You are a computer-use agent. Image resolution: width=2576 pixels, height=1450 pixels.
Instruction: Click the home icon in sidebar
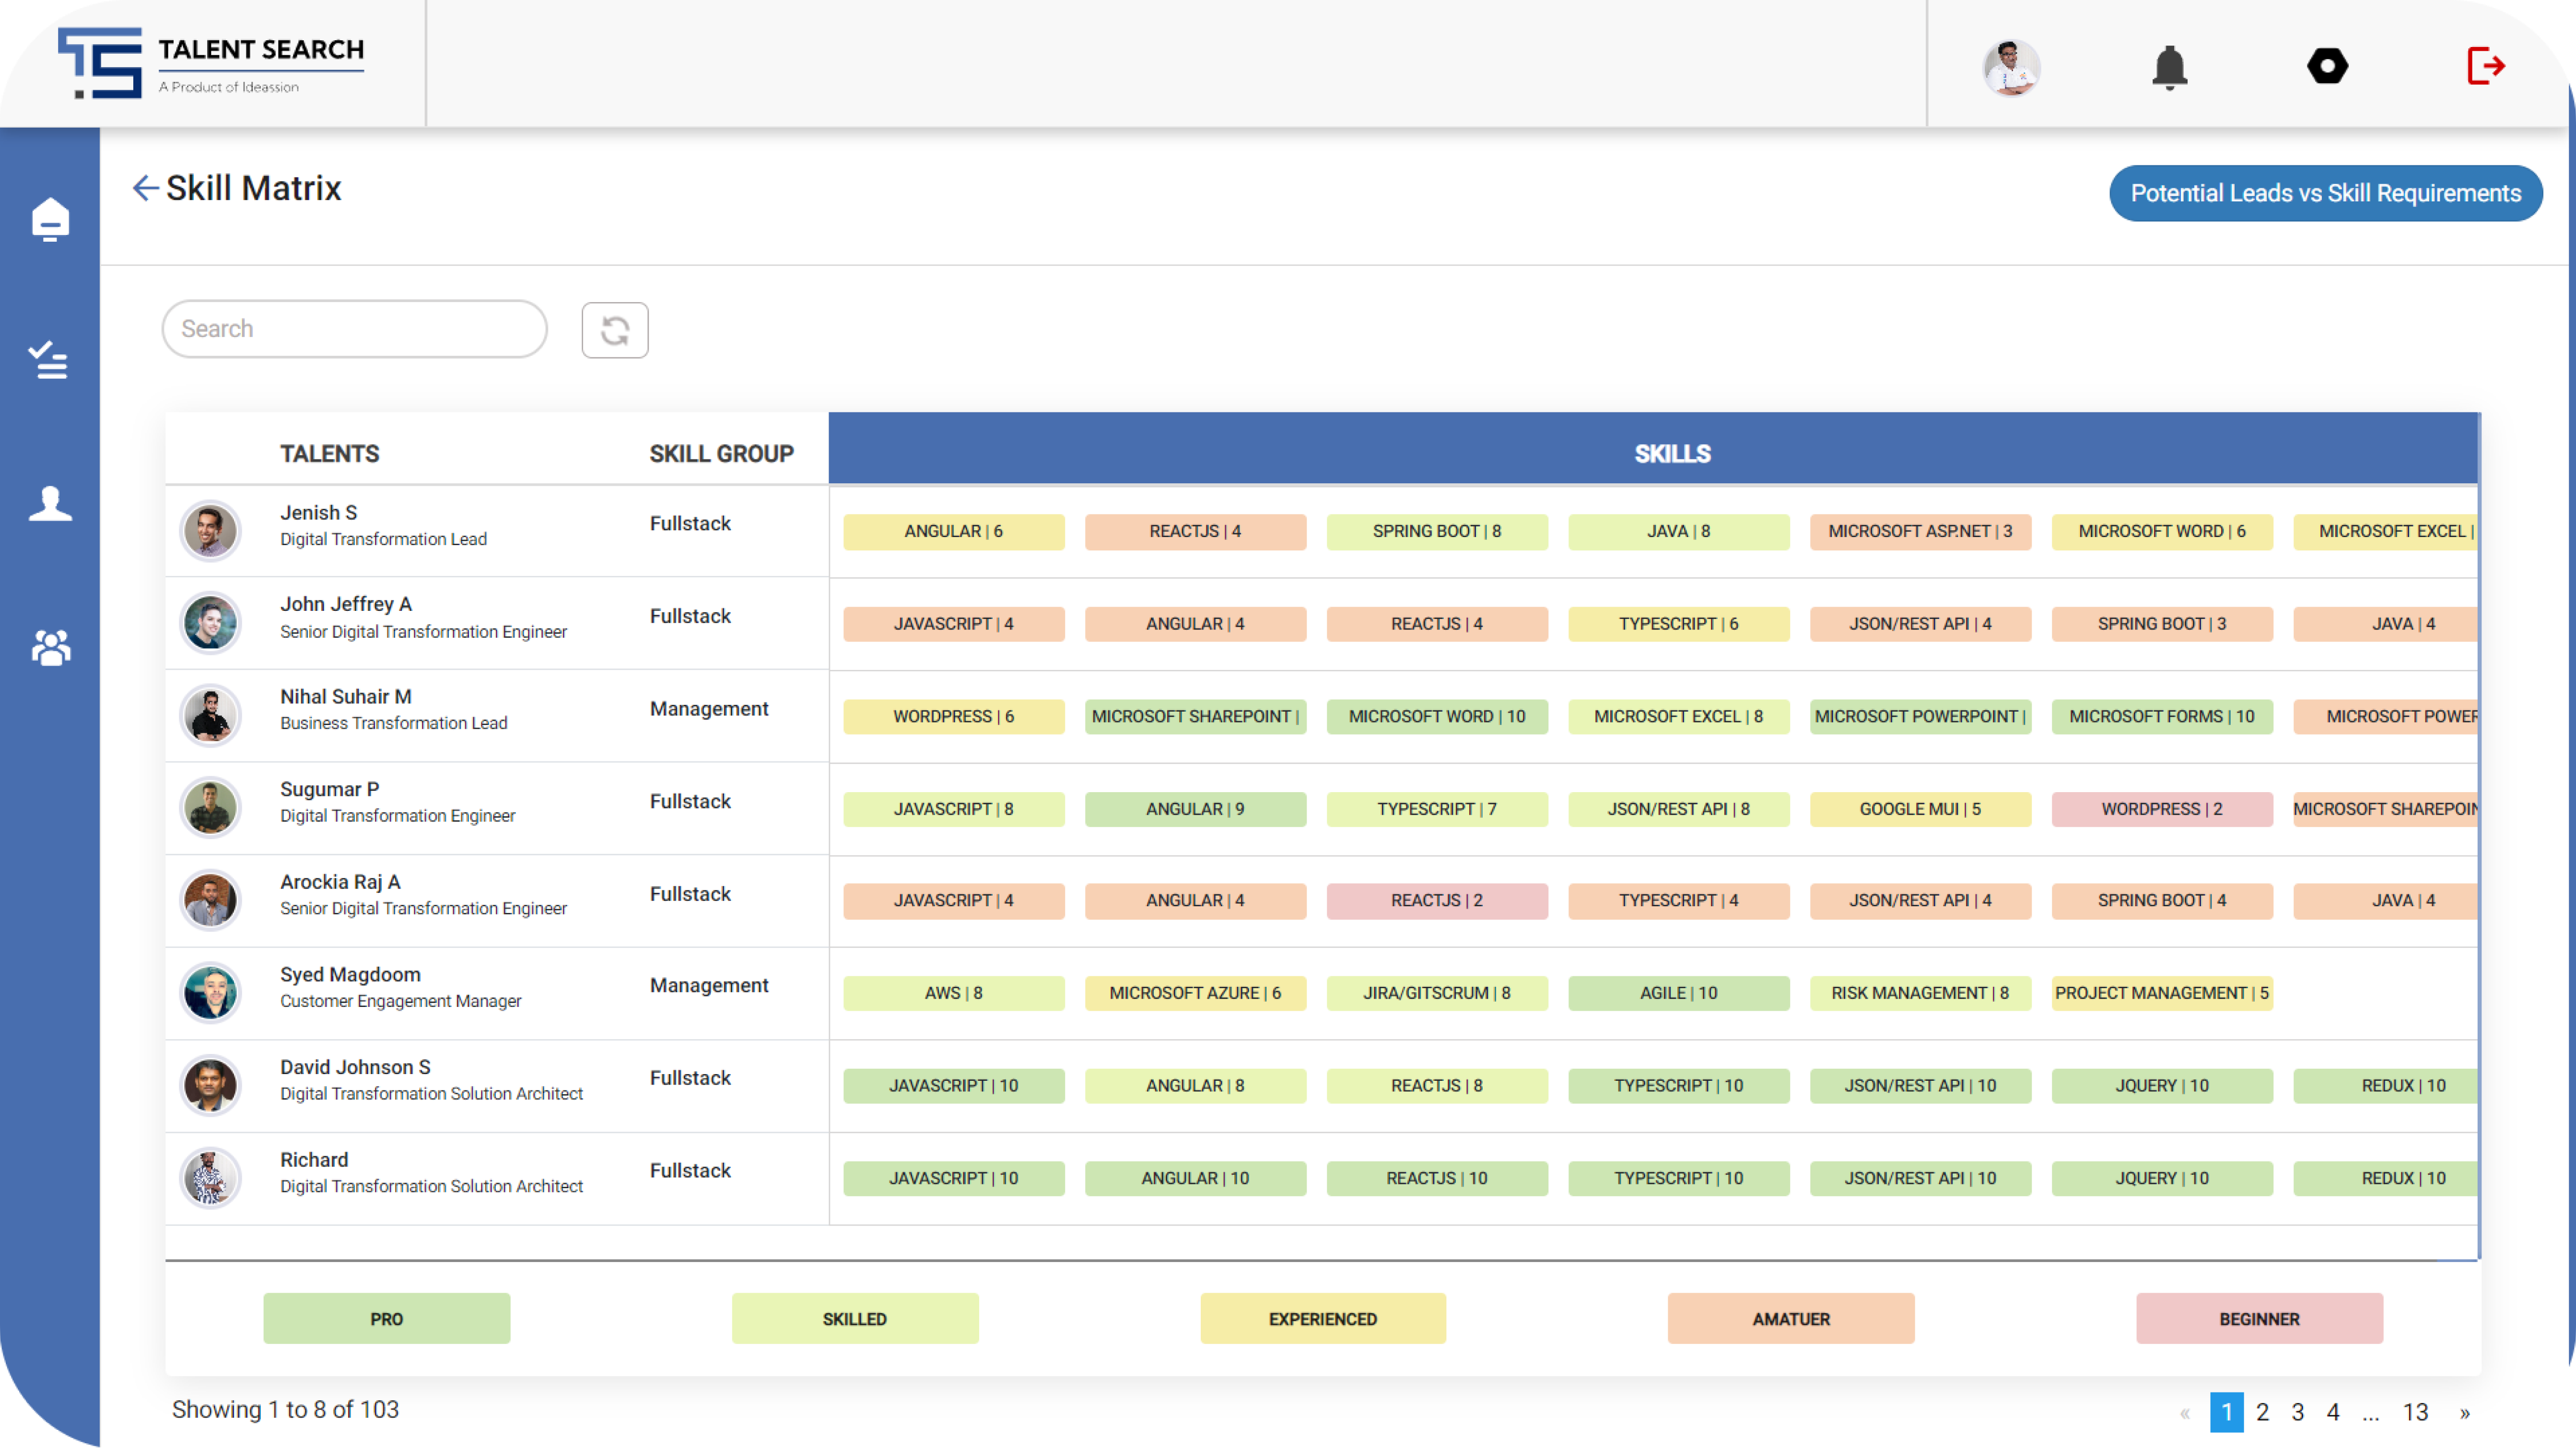click(x=50, y=219)
